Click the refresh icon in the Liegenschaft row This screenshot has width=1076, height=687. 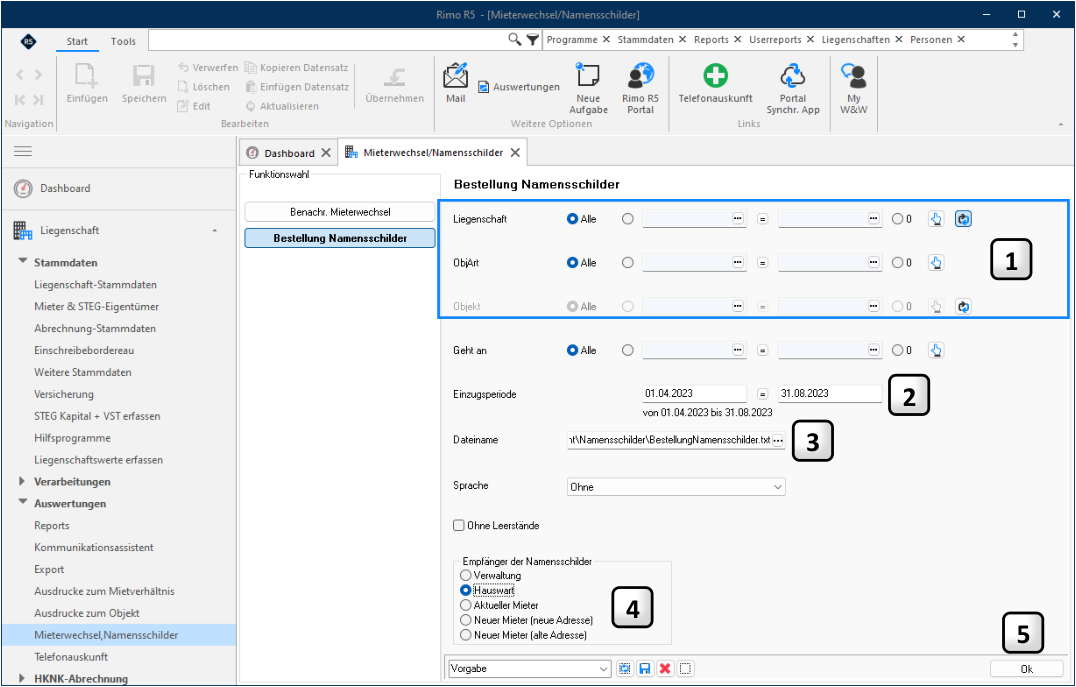tap(963, 219)
